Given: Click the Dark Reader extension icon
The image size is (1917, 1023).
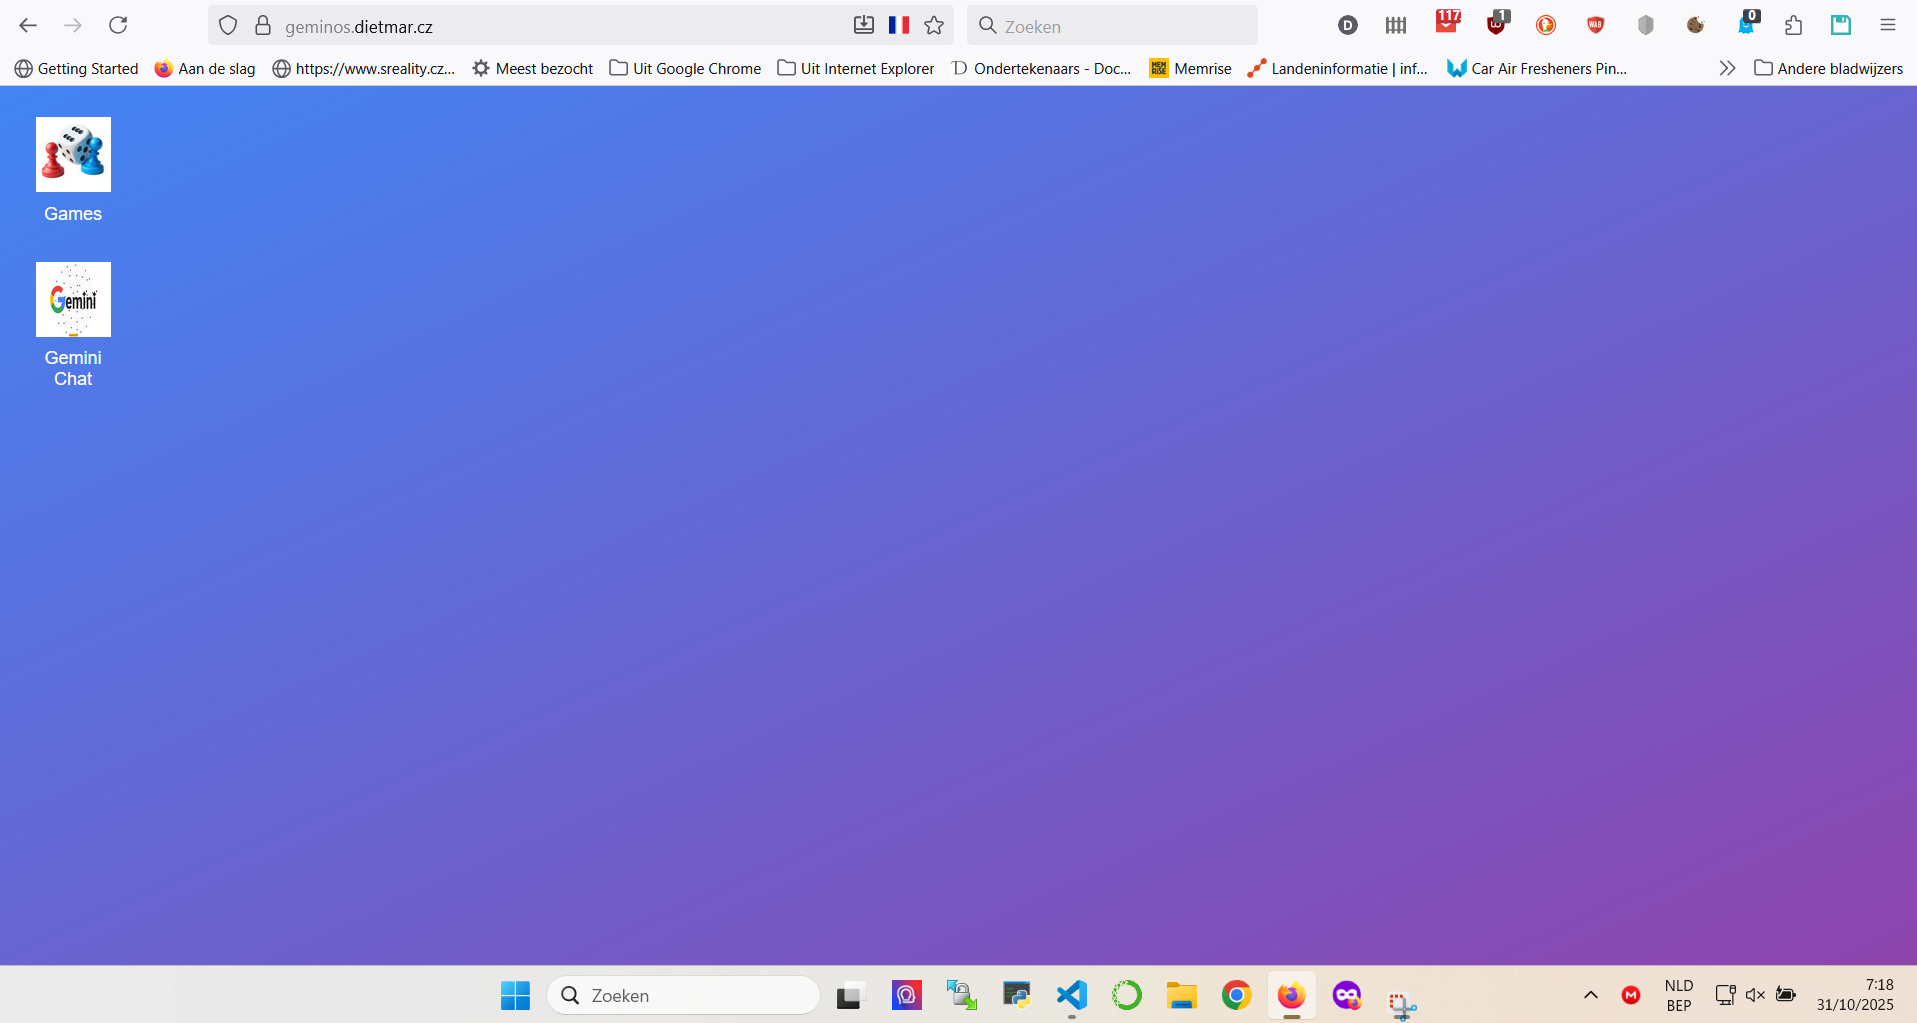Looking at the screenshot, I should pos(1348,26).
